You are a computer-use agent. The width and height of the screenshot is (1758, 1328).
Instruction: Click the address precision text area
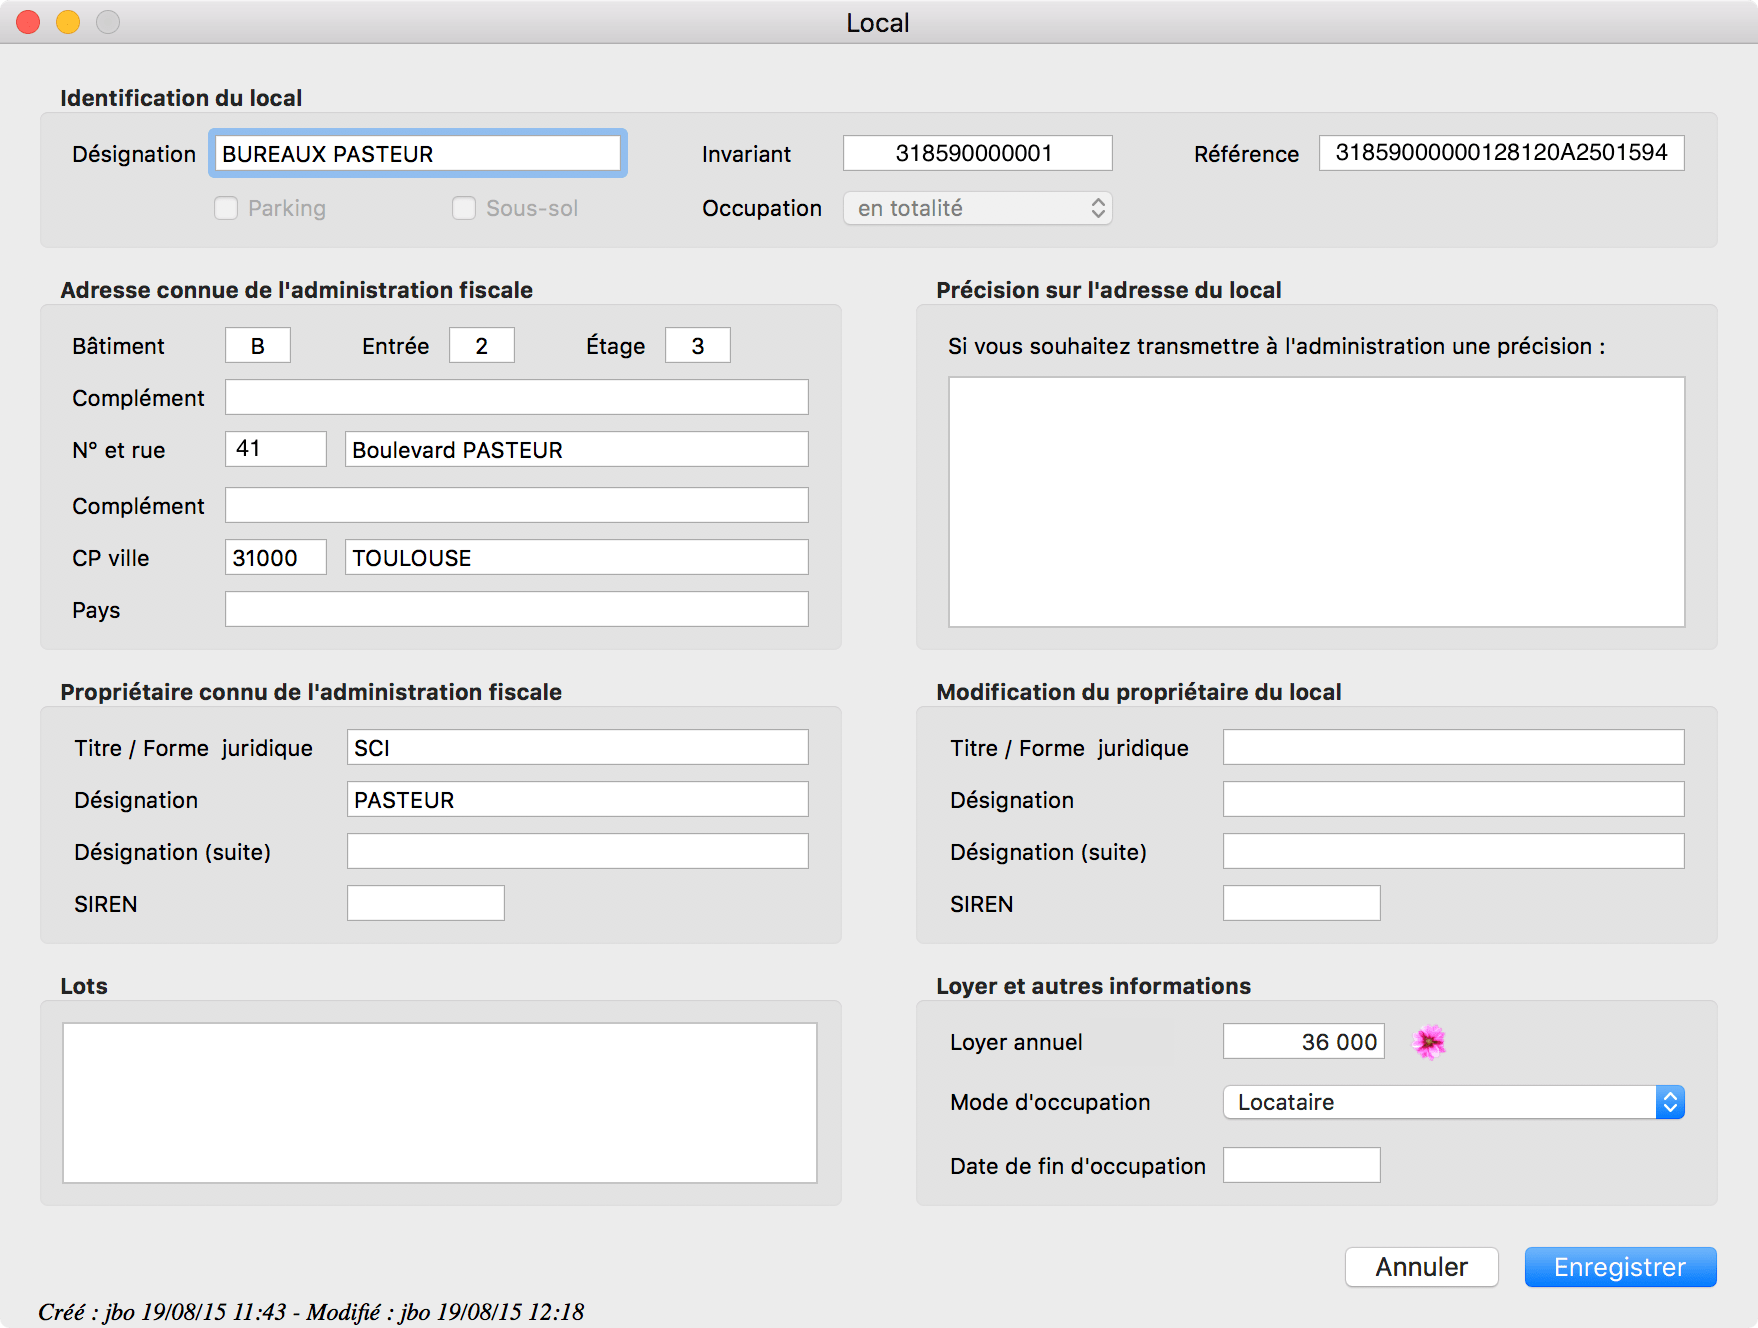point(1316,502)
